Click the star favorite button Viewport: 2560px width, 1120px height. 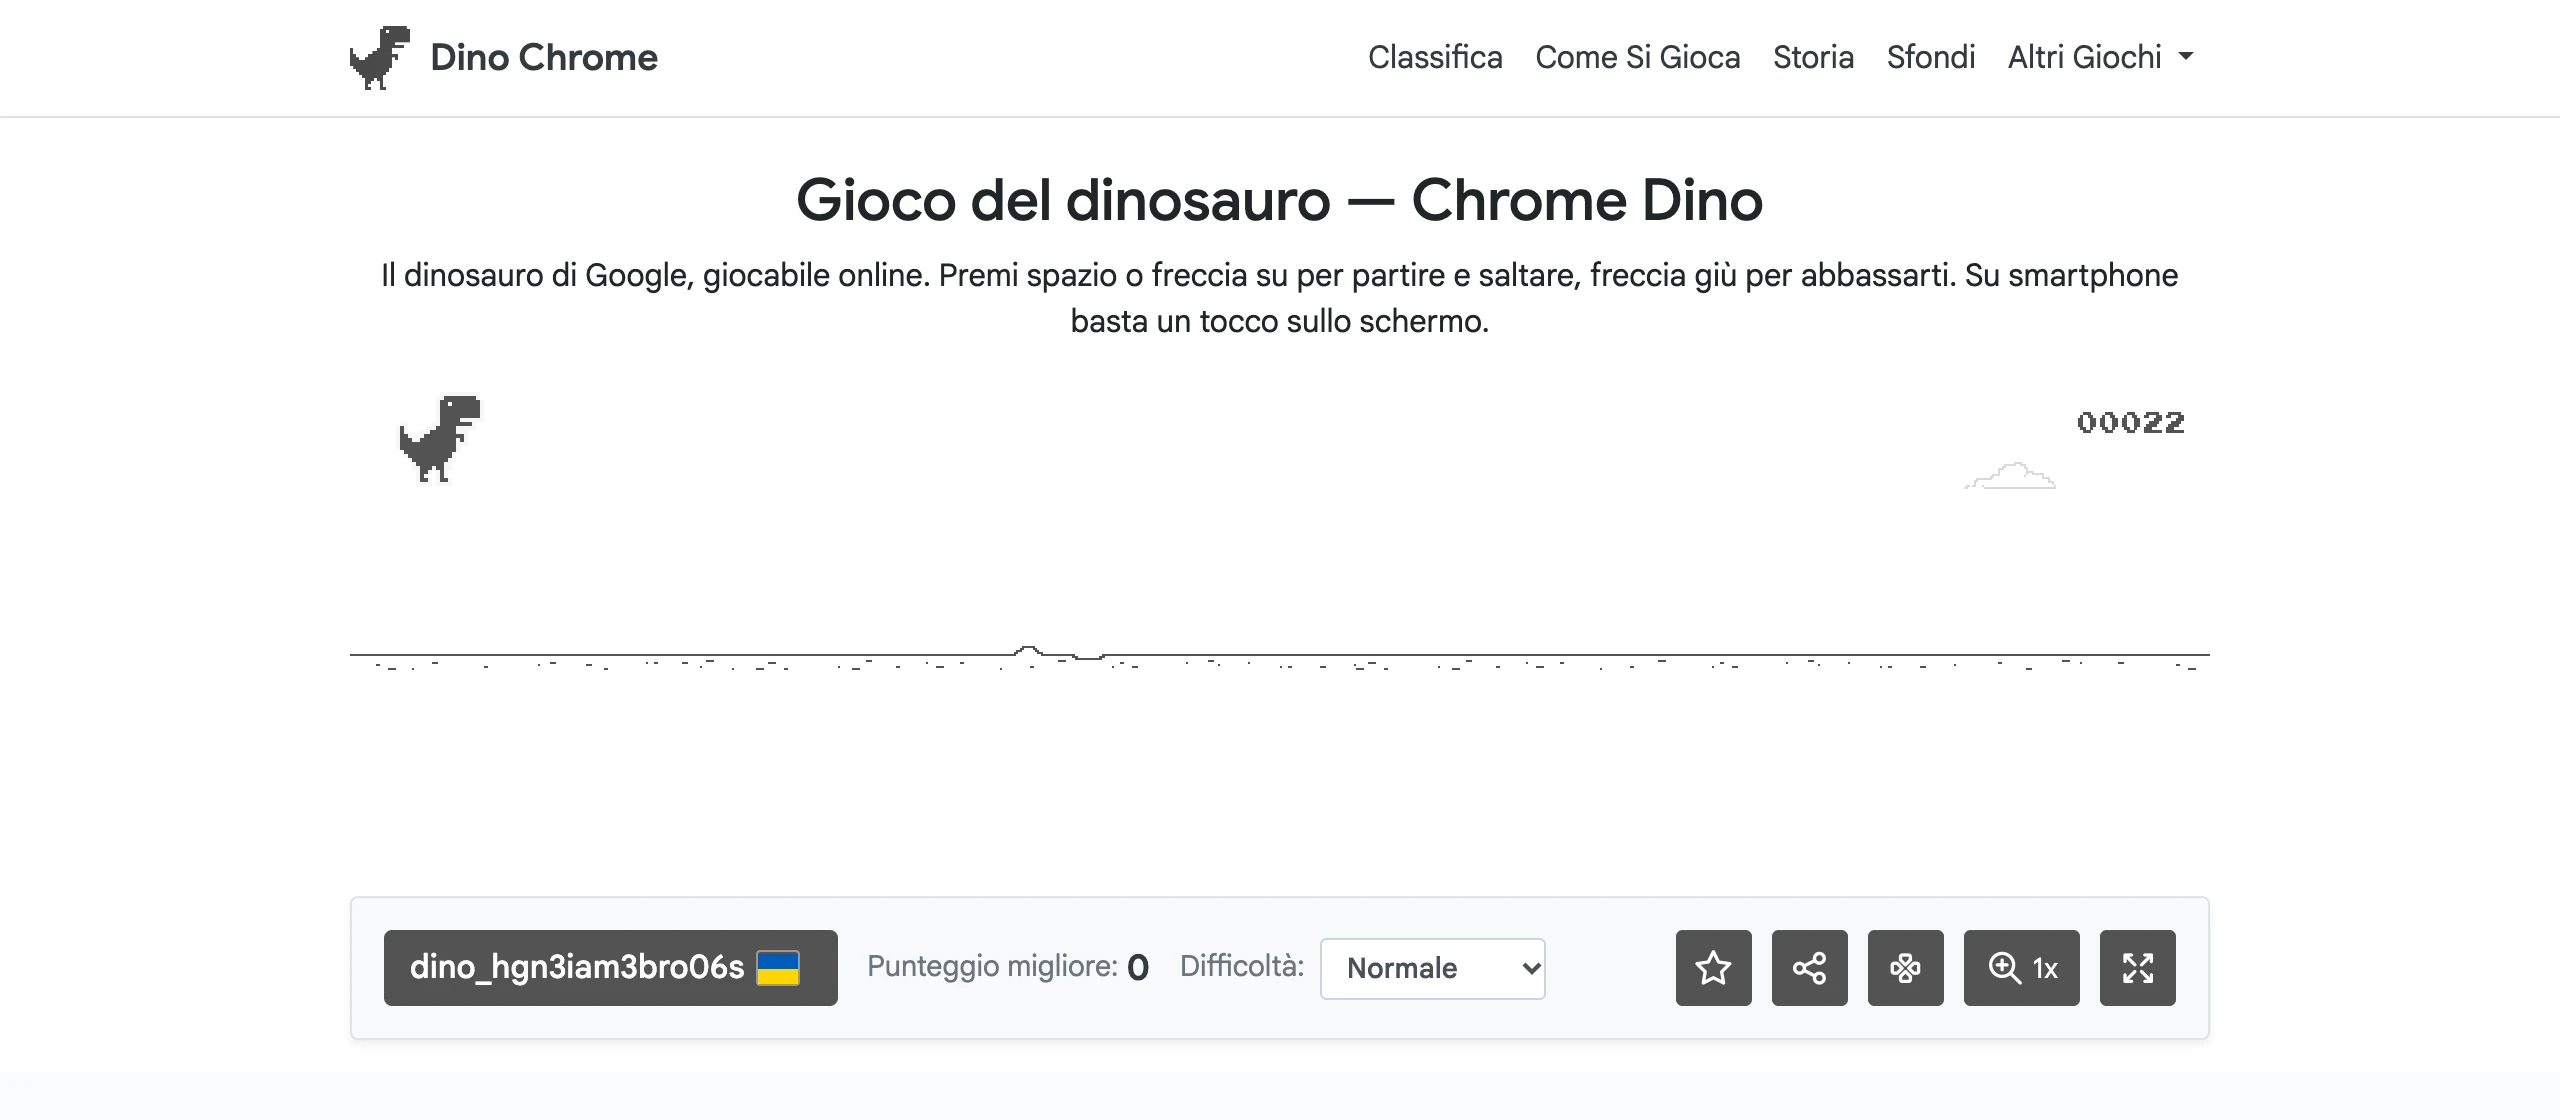tap(1714, 967)
